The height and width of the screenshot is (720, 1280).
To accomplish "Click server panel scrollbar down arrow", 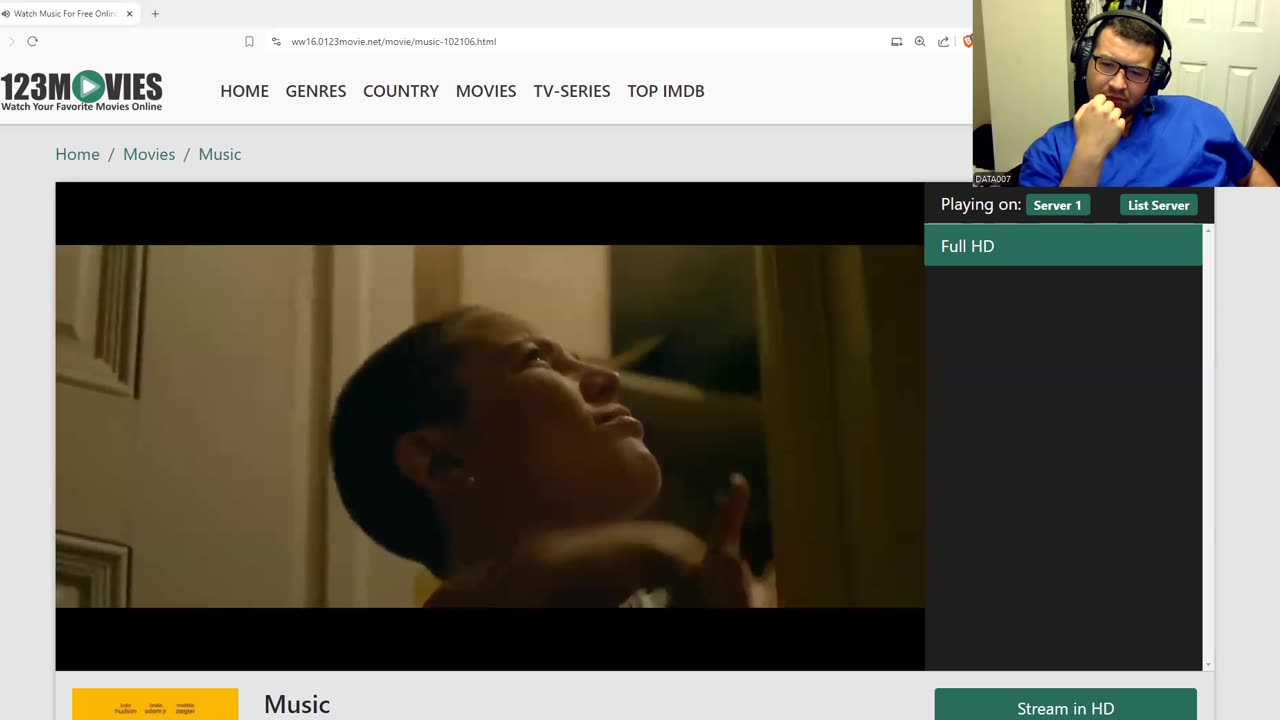I will 1208,664.
